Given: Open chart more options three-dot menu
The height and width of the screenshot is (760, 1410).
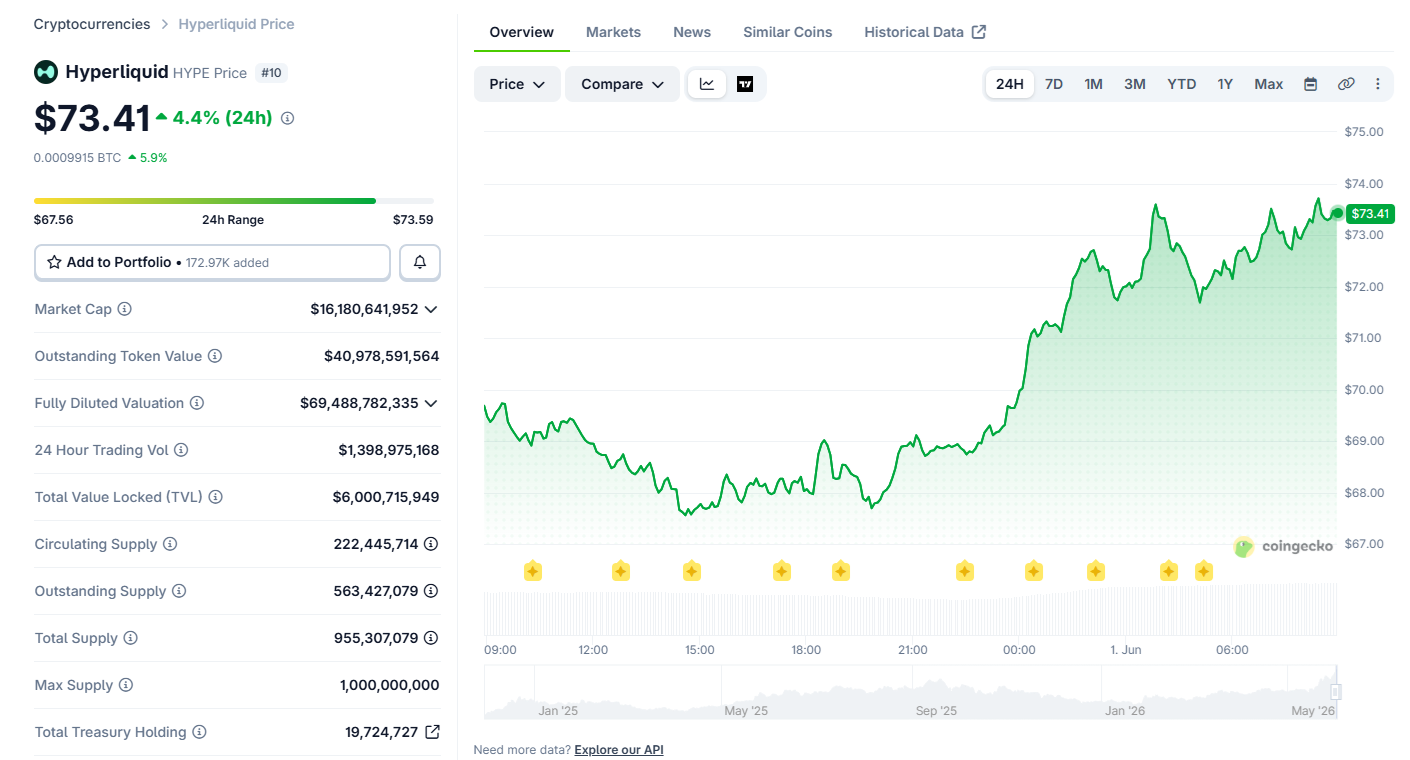Looking at the screenshot, I should (x=1378, y=84).
